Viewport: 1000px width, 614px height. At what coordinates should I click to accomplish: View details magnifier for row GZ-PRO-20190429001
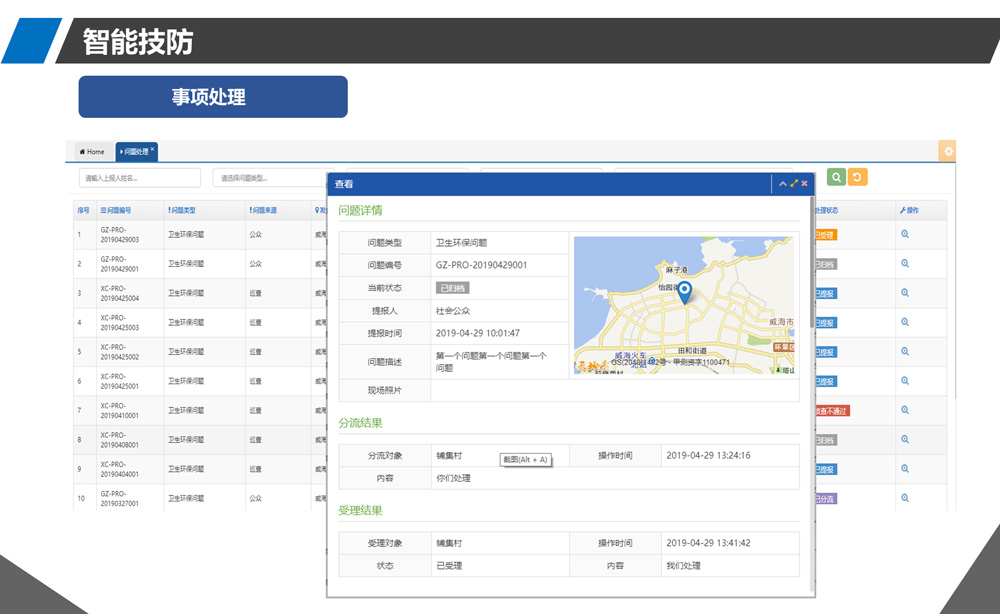[905, 263]
